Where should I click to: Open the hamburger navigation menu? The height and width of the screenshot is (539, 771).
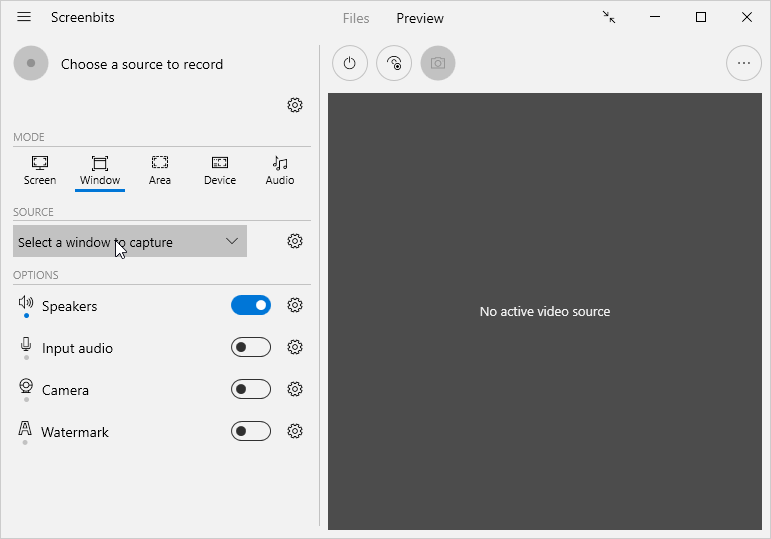(24, 17)
